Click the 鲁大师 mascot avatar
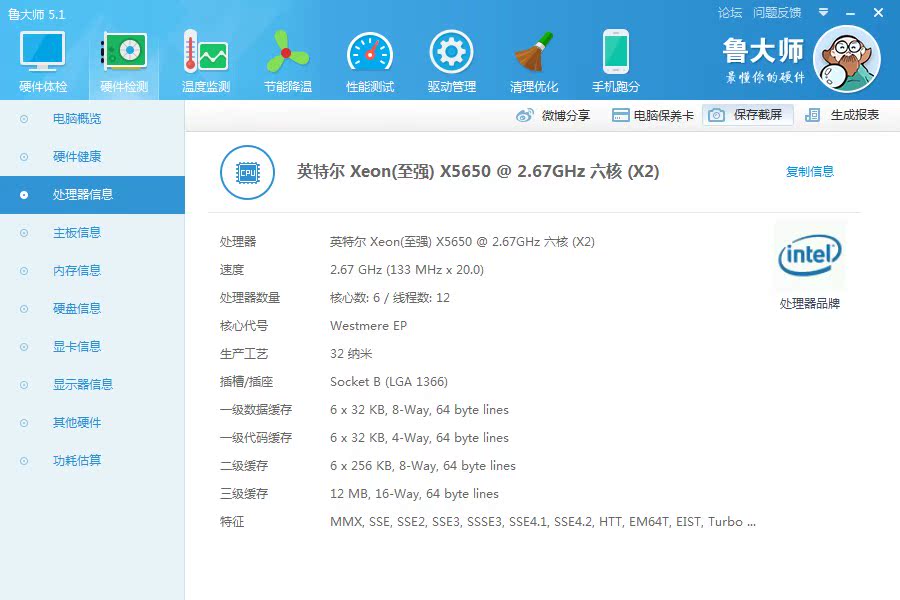This screenshot has height=600, width=900. pyautogui.click(x=847, y=59)
